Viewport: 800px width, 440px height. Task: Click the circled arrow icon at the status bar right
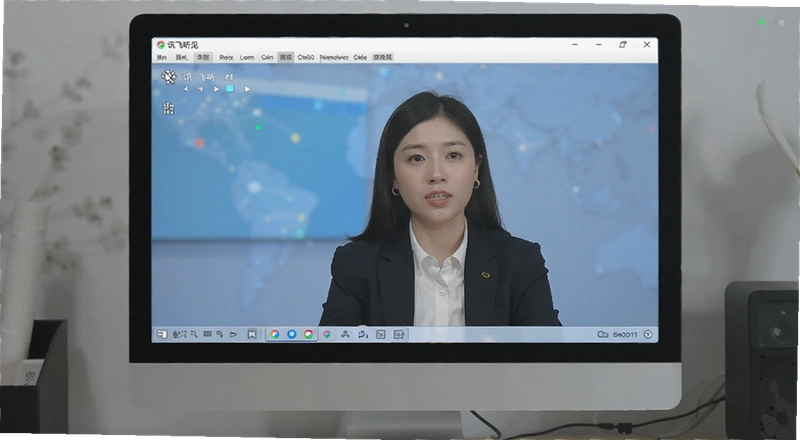click(648, 334)
